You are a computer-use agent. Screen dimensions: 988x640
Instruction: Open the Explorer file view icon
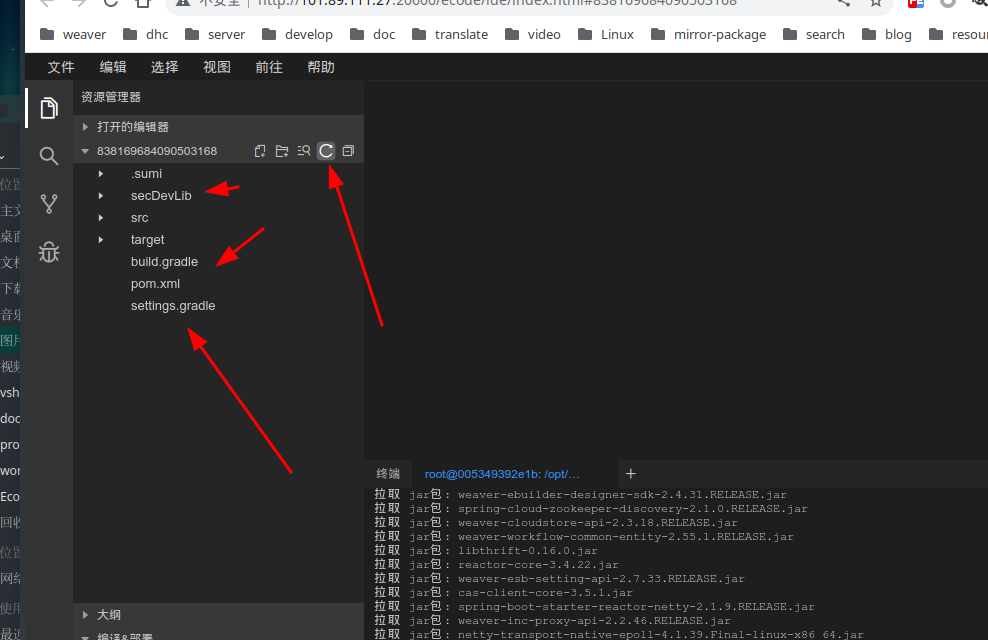(x=49, y=108)
